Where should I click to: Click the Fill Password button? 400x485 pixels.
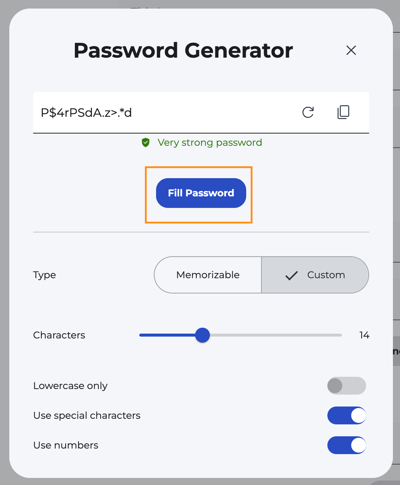pos(201,193)
